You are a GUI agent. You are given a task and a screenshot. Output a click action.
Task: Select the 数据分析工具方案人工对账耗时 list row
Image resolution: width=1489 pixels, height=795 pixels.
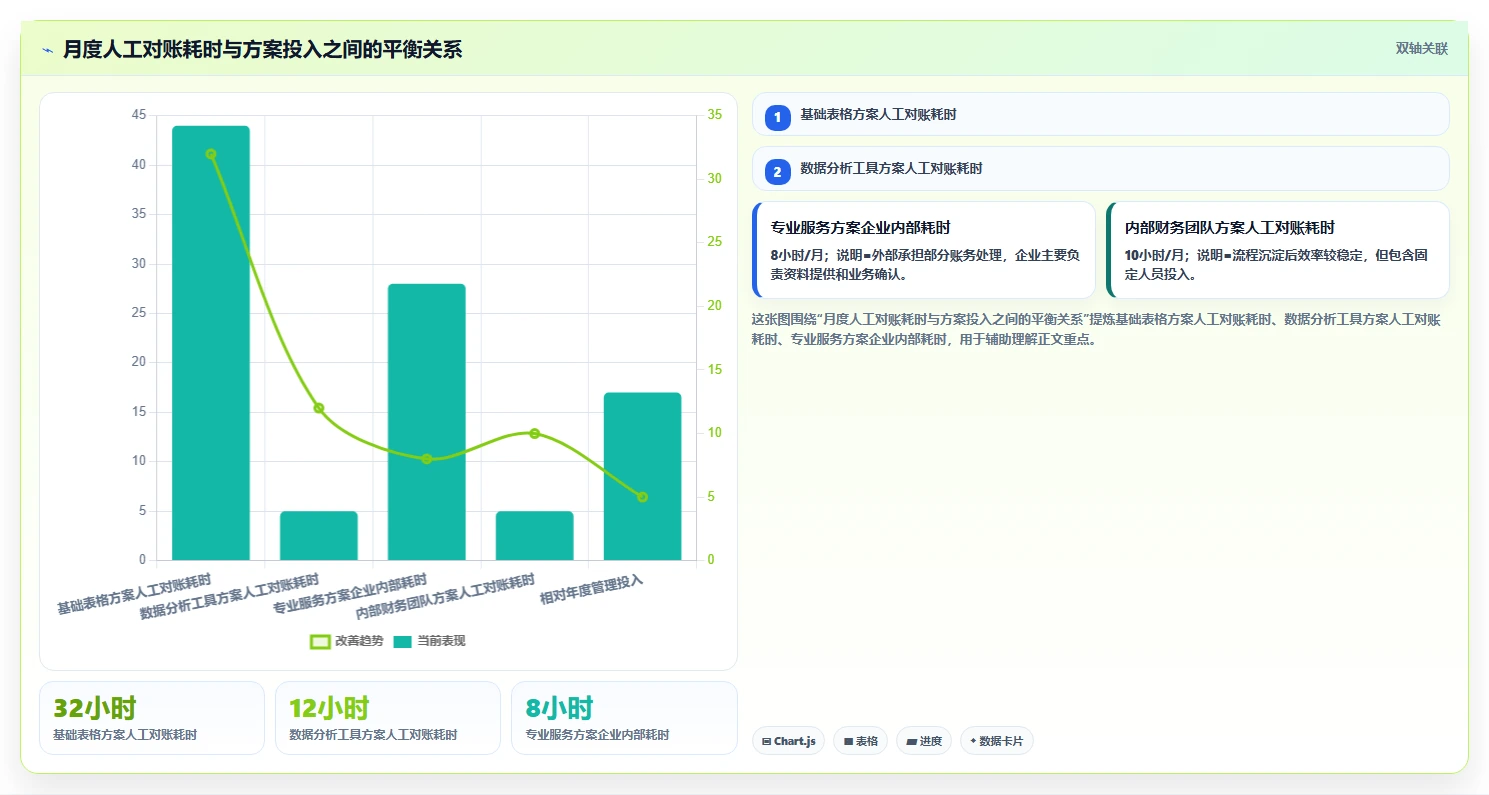(x=1100, y=169)
